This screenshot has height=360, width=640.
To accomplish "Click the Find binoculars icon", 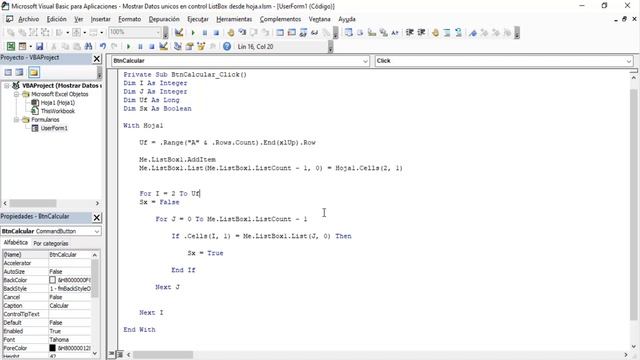I will point(88,47).
